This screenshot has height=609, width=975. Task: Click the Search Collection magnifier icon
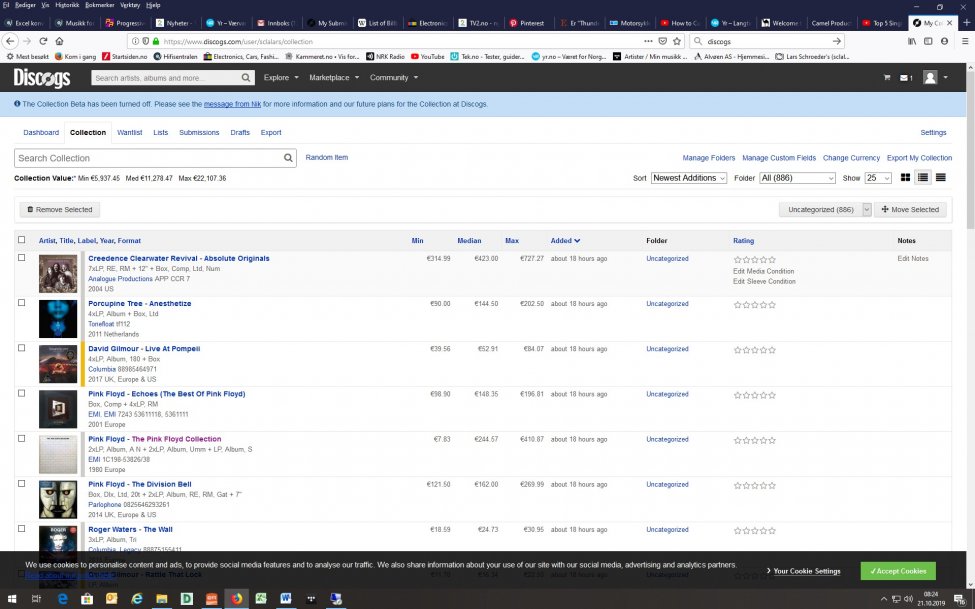(x=289, y=158)
